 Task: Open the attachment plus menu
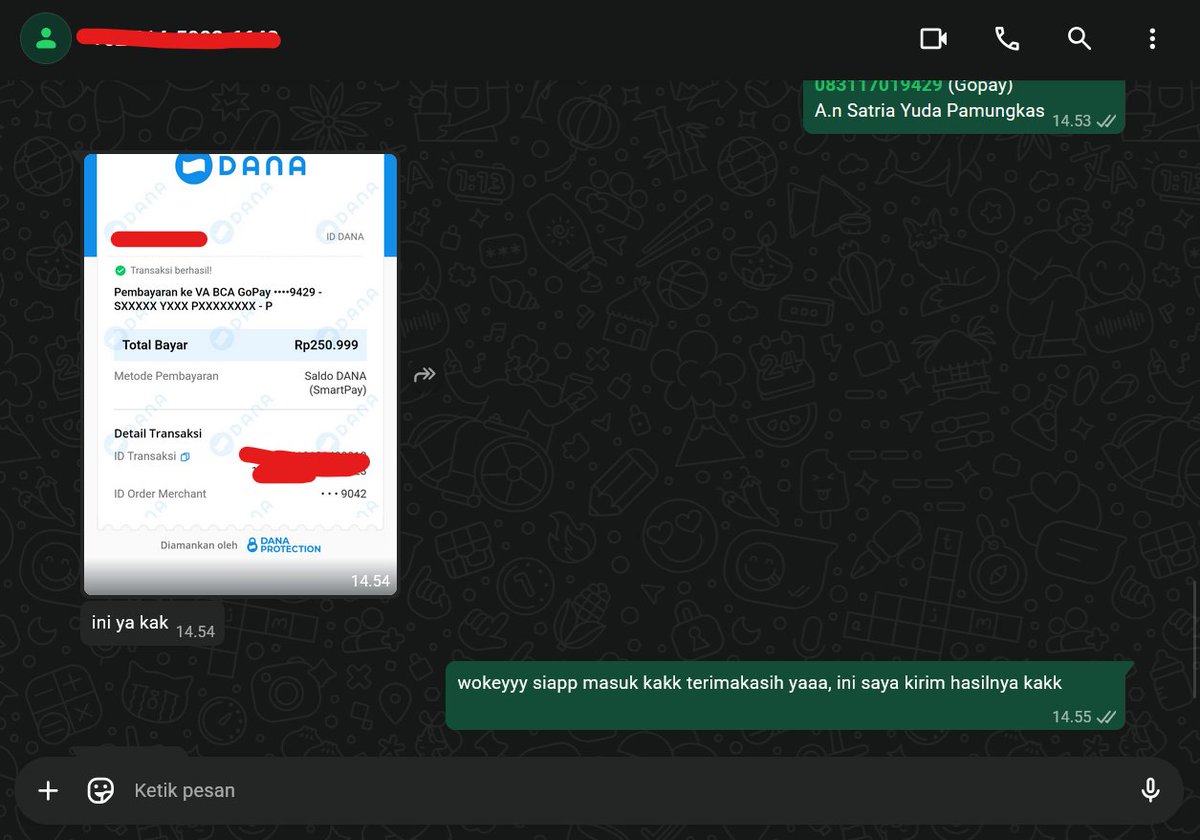coord(48,791)
